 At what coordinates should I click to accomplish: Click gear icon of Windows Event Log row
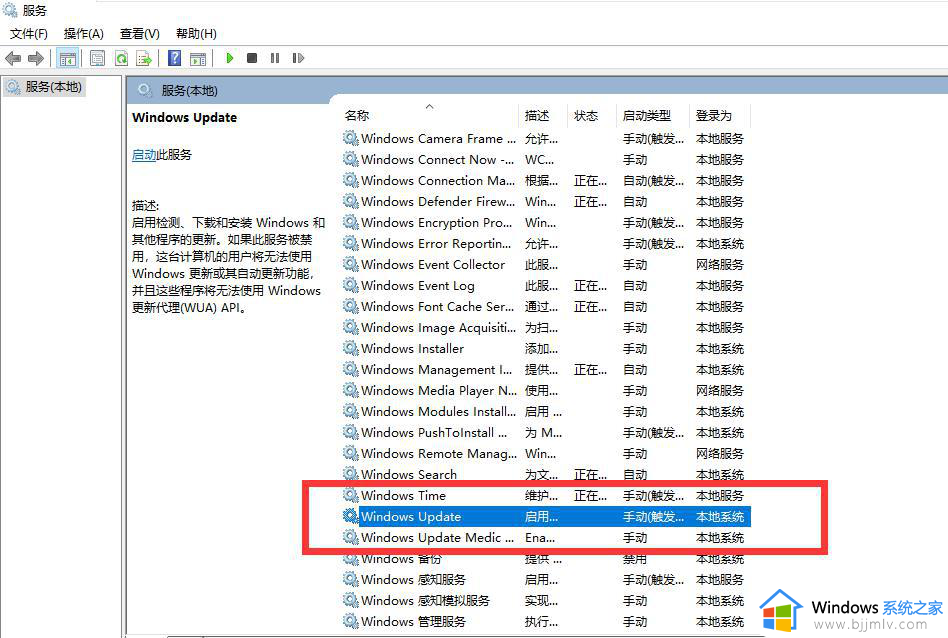coord(351,285)
